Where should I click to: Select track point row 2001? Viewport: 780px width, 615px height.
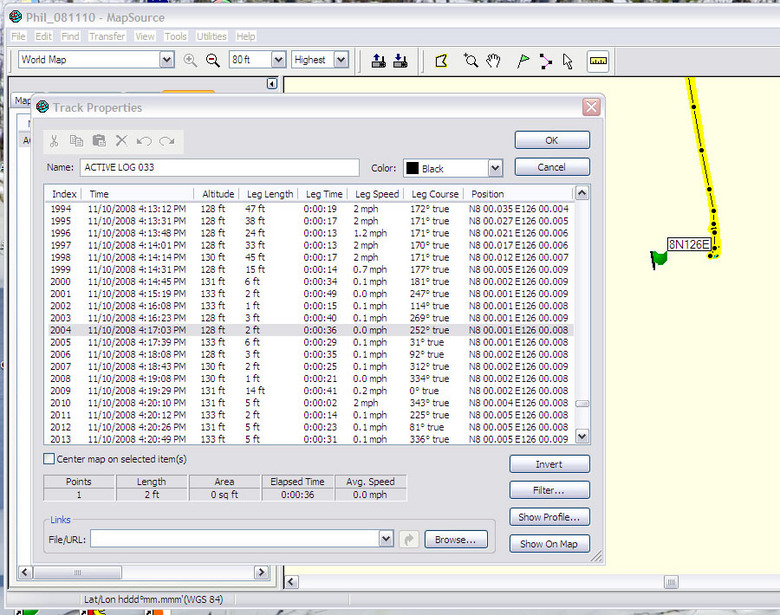tap(309, 294)
